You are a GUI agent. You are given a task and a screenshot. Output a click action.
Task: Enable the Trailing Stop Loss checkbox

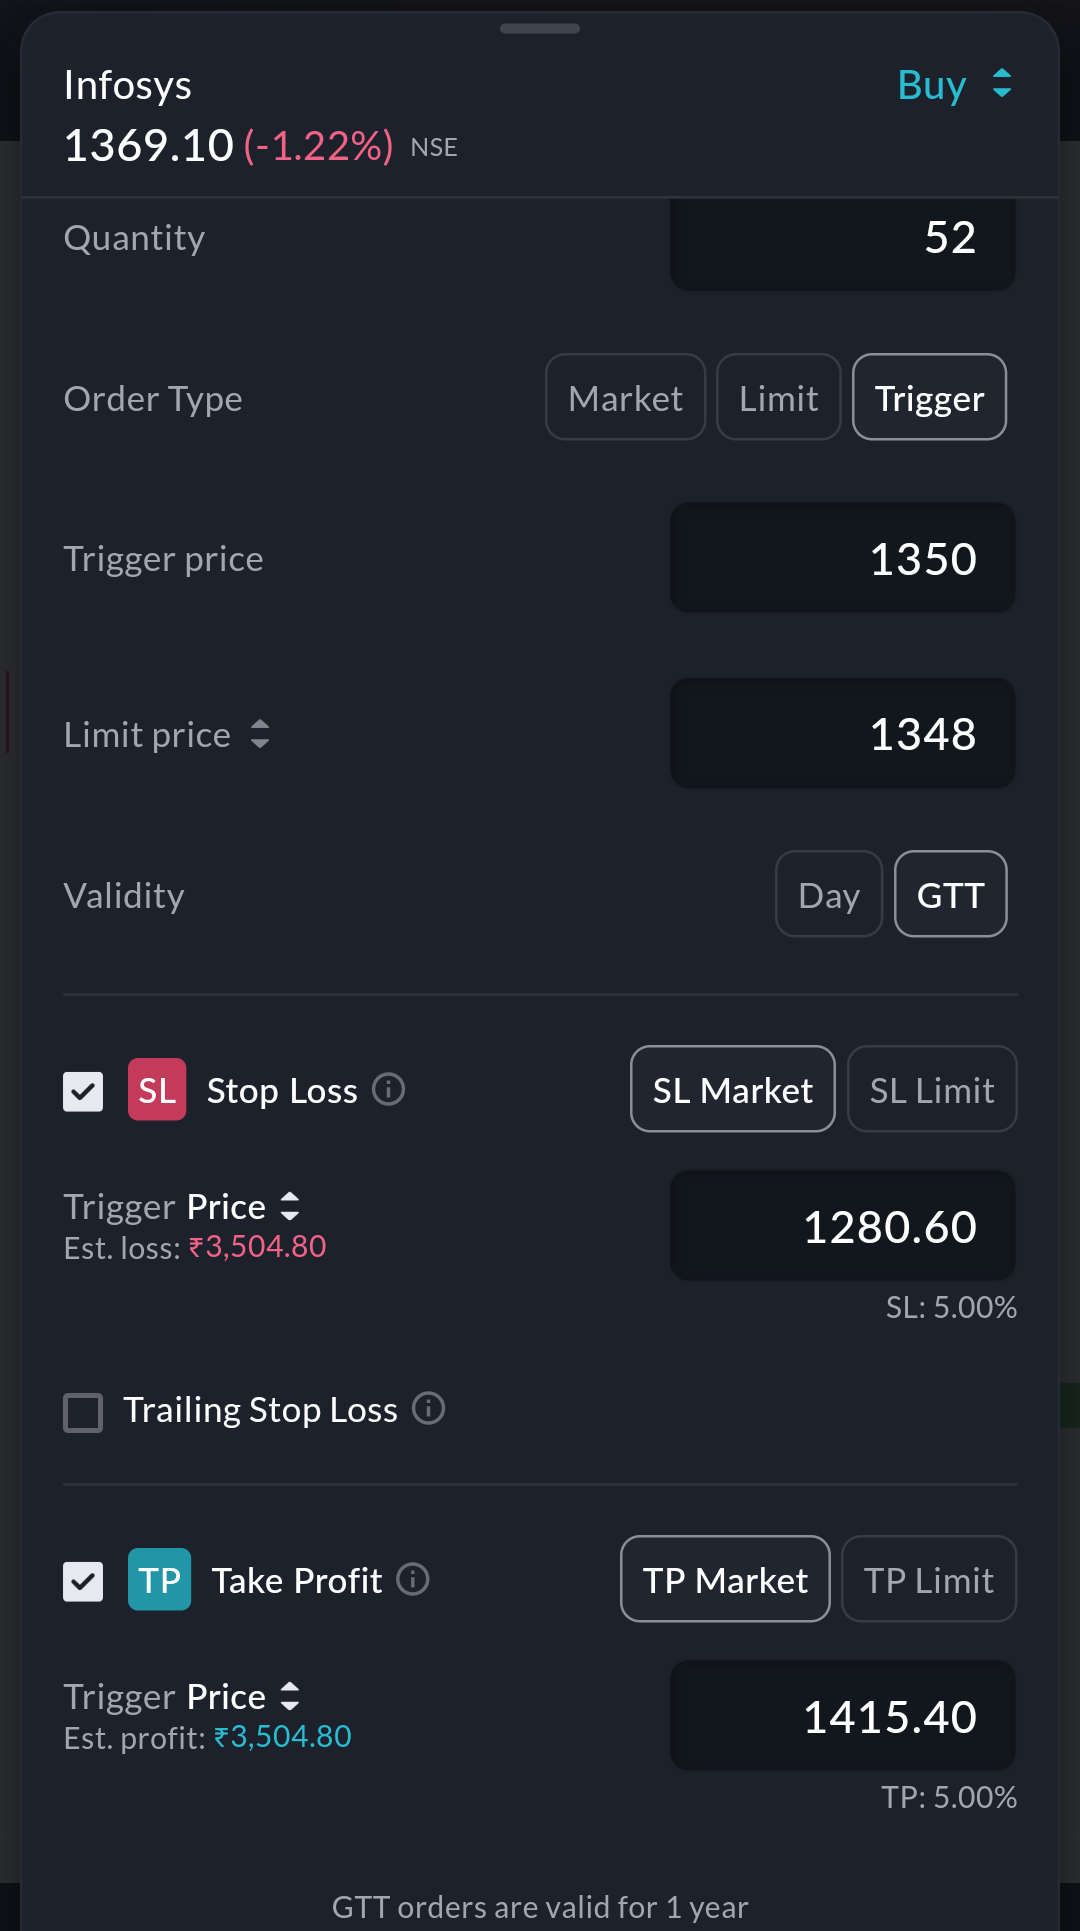[83, 1412]
